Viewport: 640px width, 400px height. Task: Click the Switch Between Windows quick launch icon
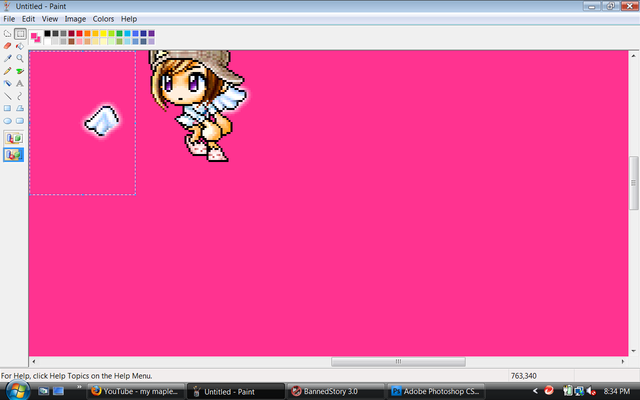[x=58, y=391]
